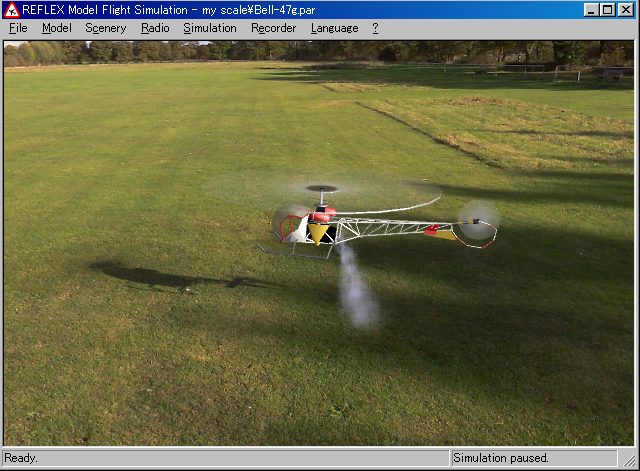Click the 'Simulation paused.' status text
This screenshot has width=640, height=471.
[x=501, y=458]
